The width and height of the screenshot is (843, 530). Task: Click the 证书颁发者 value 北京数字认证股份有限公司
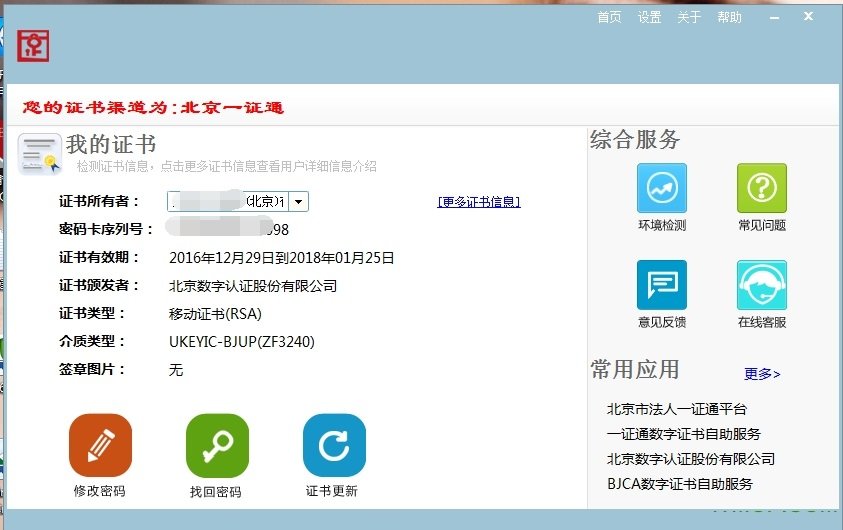pyautogui.click(x=253, y=286)
